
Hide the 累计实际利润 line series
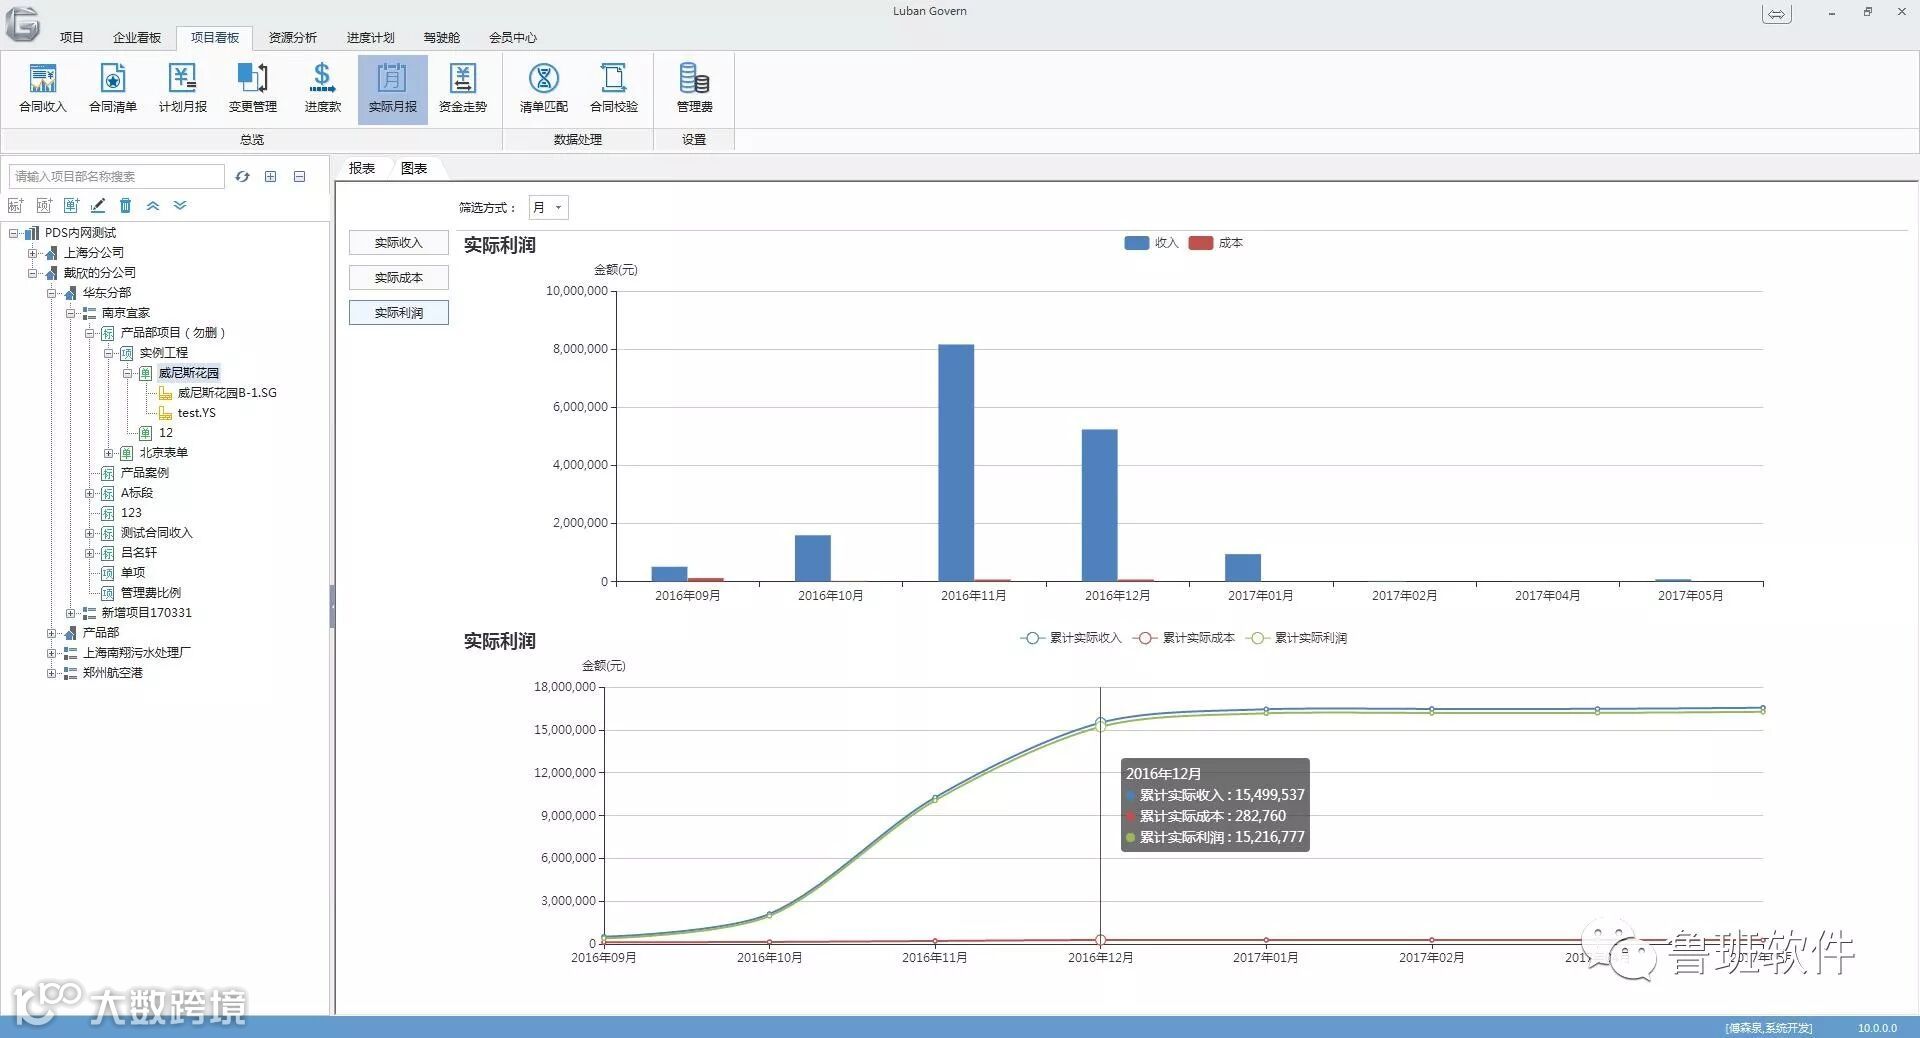(1298, 638)
